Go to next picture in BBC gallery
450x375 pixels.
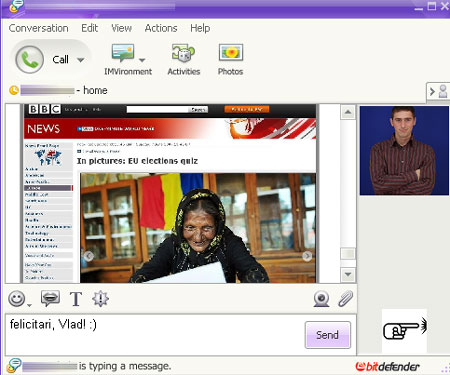[x=307, y=256]
